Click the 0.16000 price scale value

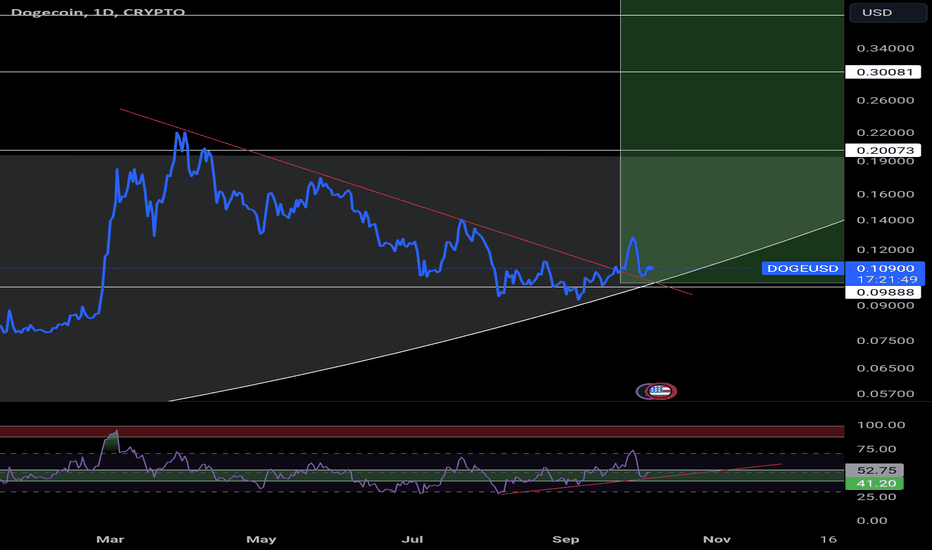tap(885, 194)
